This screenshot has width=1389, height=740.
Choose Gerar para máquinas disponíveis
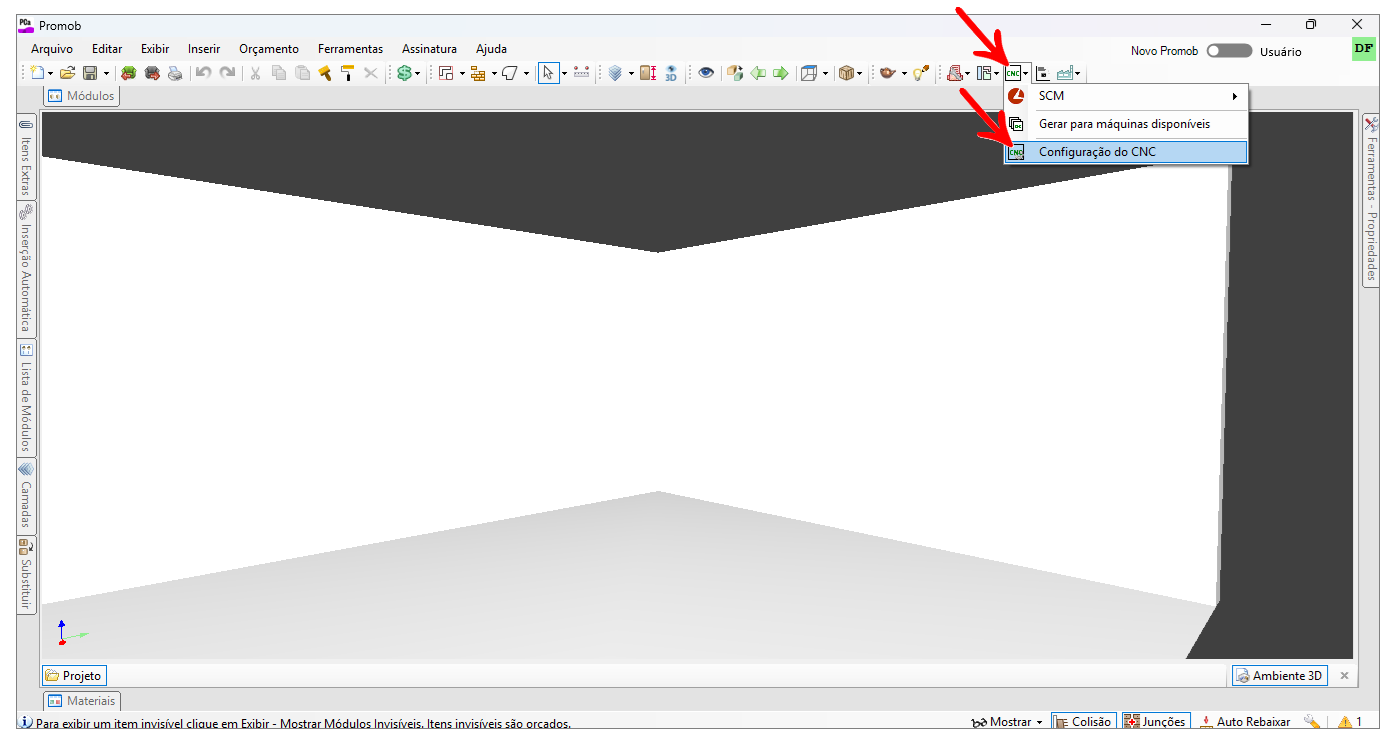click(1126, 124)
